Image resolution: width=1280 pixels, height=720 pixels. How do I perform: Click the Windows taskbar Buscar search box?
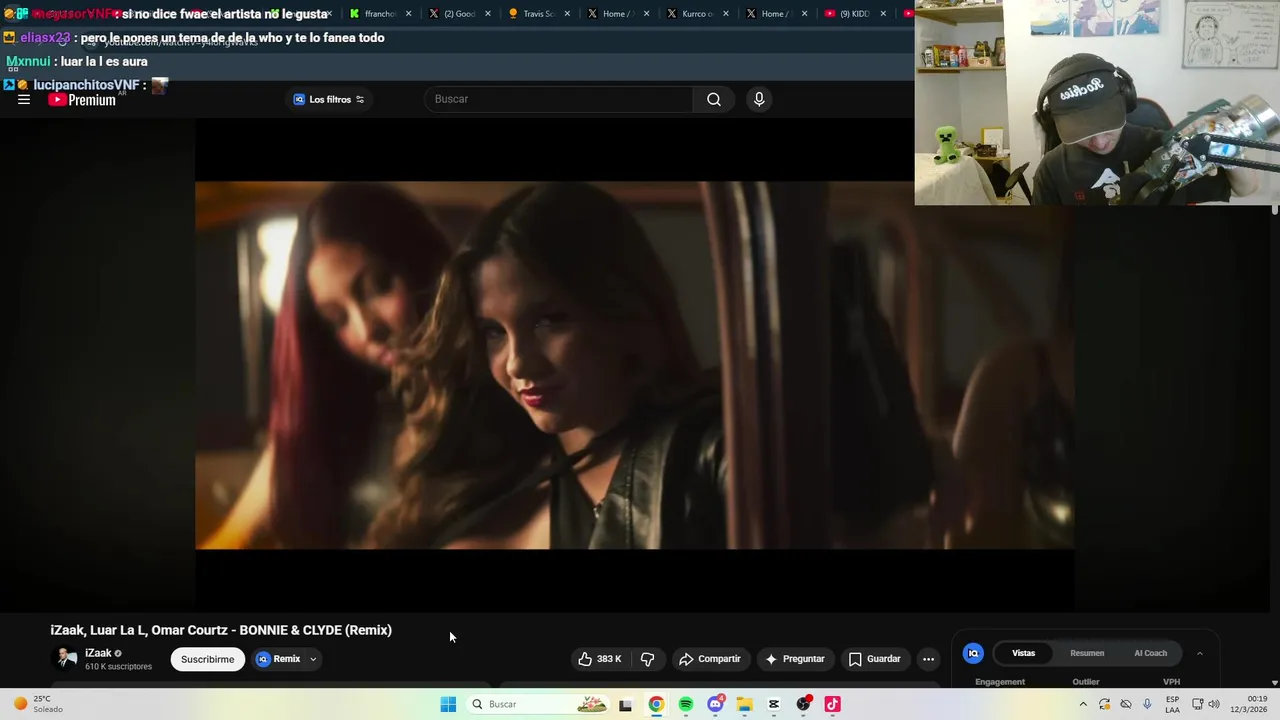[538, 704]
